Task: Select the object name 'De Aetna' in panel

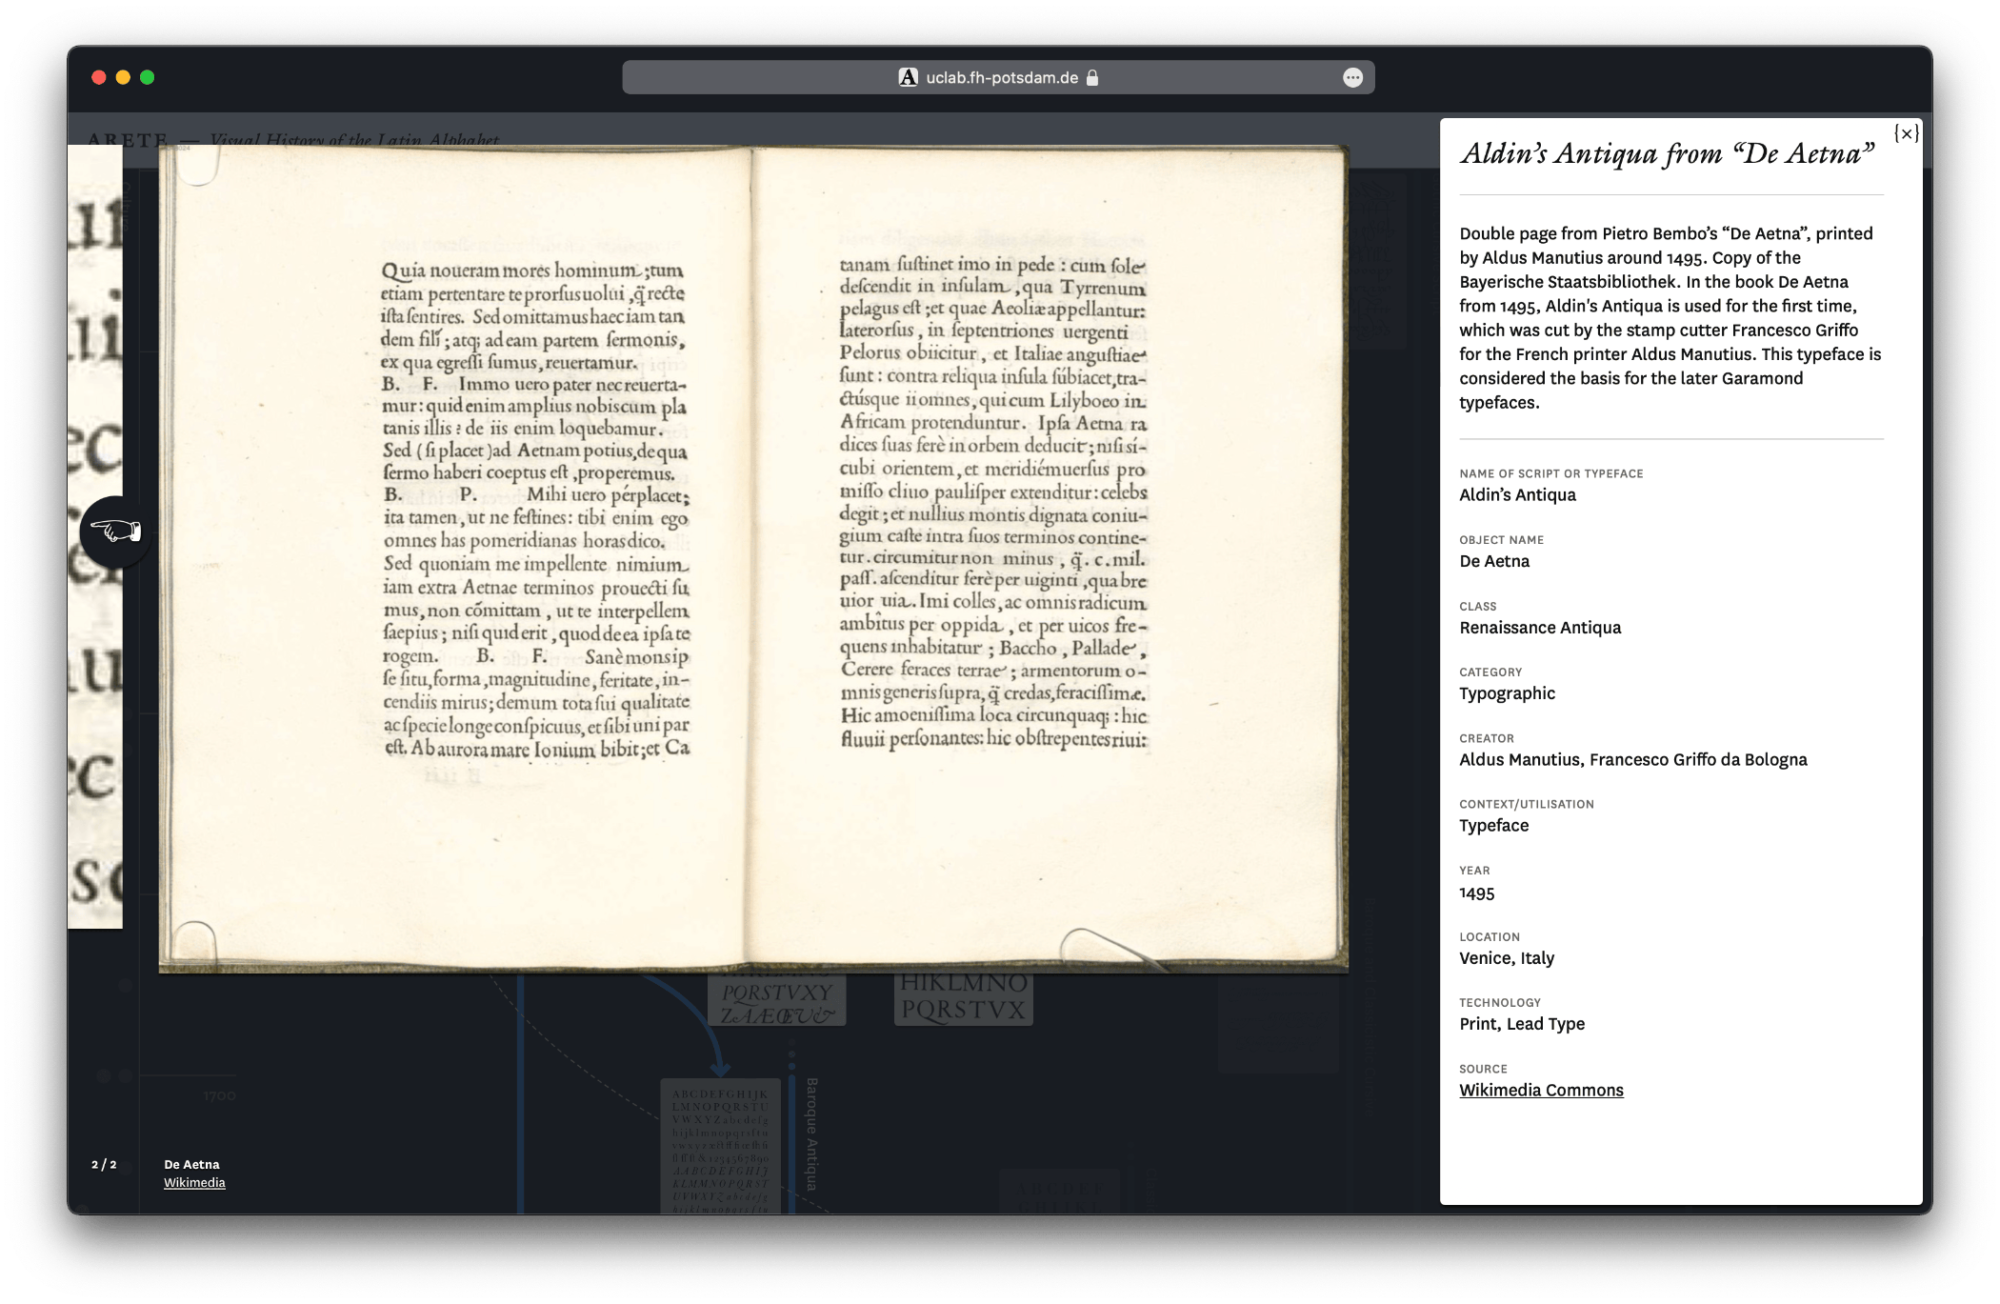Action: point(1494,561)
